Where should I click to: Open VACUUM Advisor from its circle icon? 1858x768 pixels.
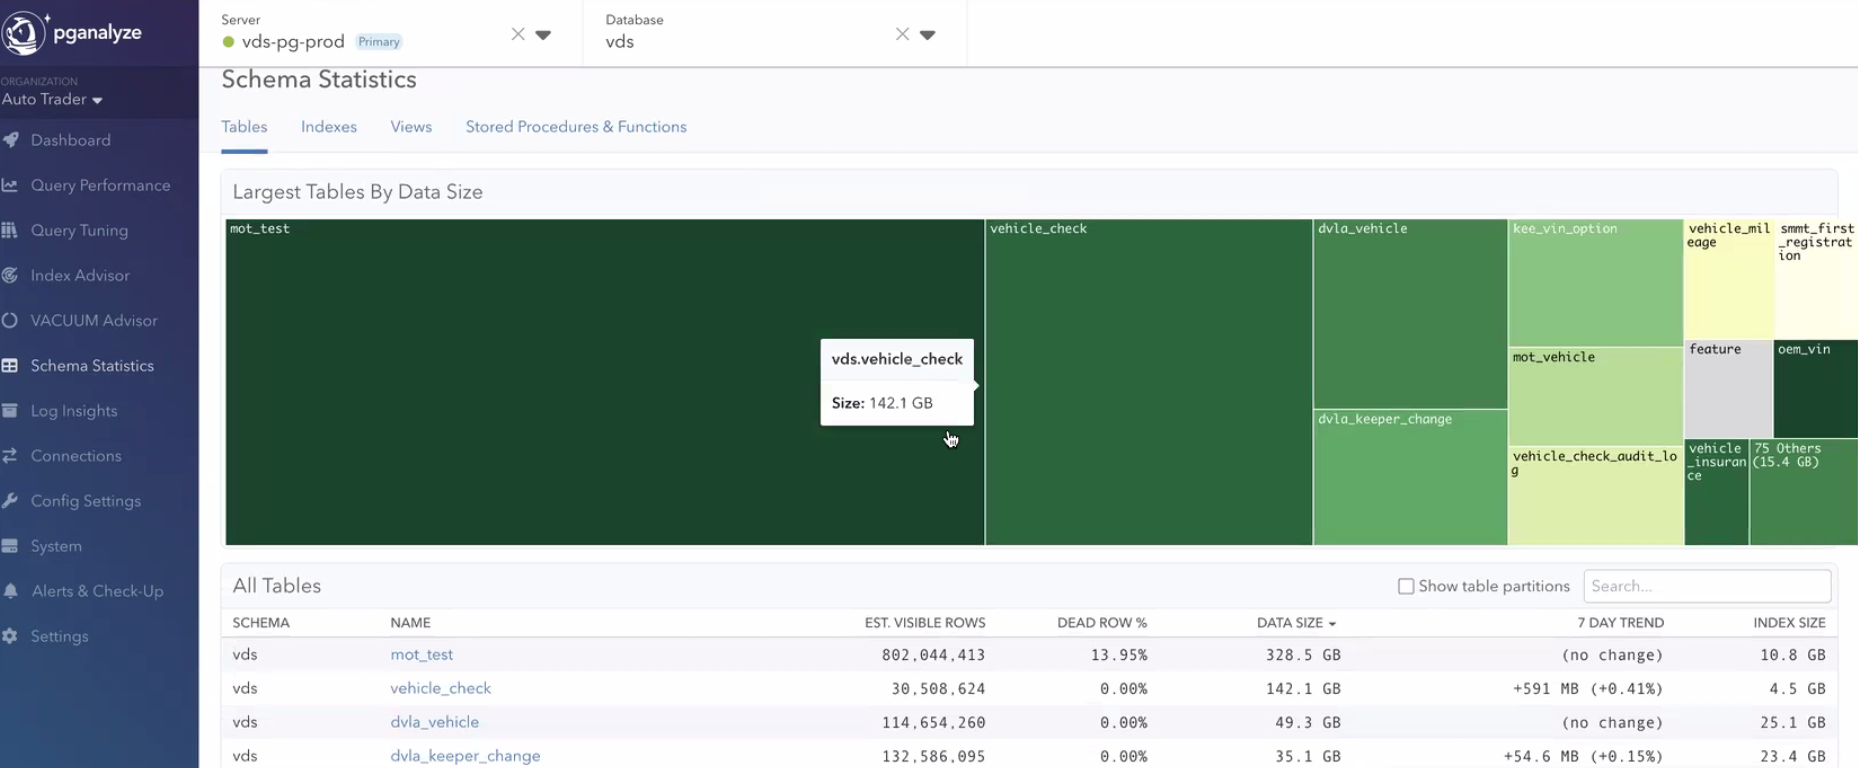point(10,320)
